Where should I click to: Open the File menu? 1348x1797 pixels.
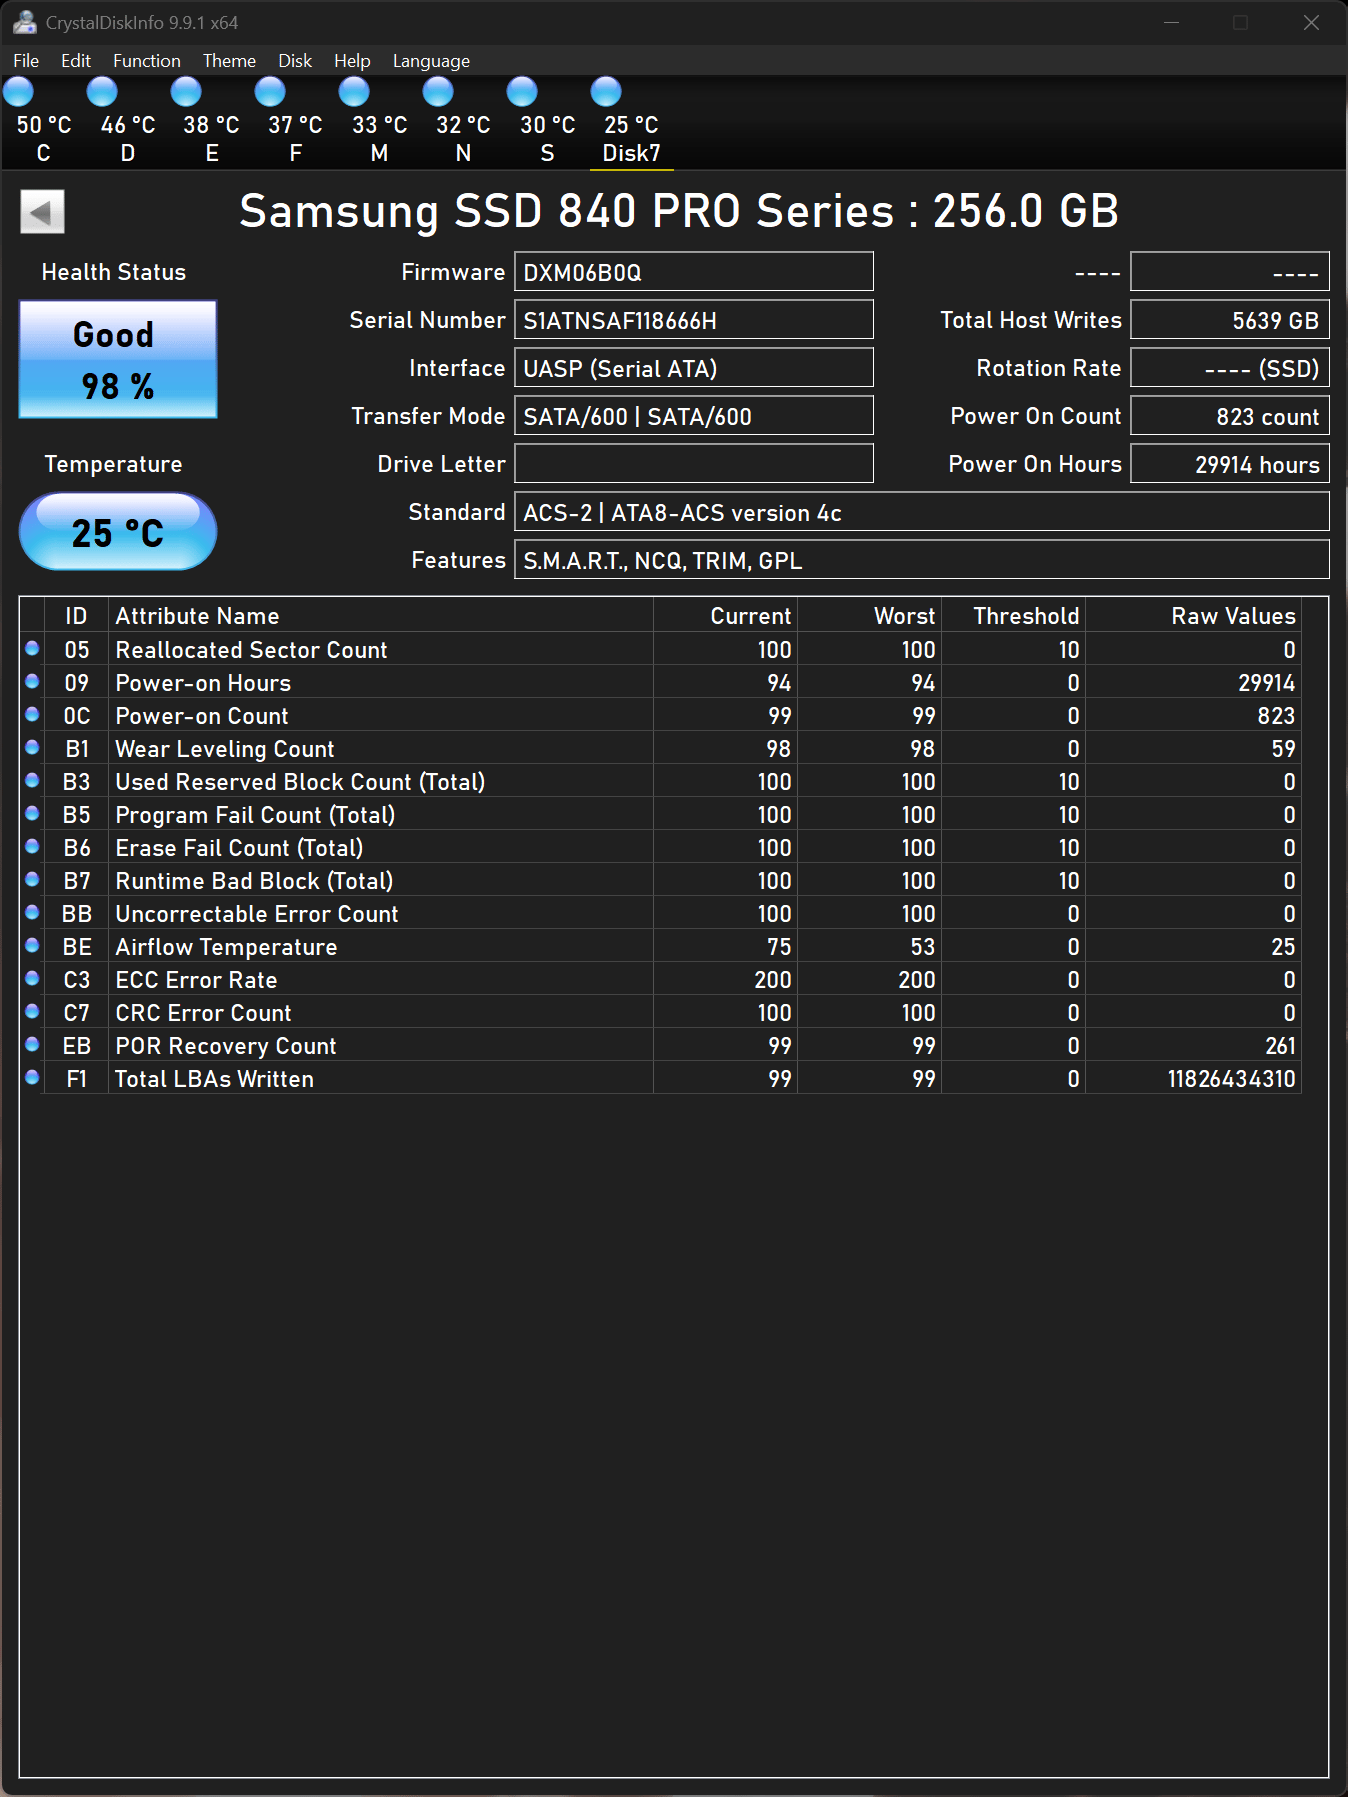pos(26,61)
